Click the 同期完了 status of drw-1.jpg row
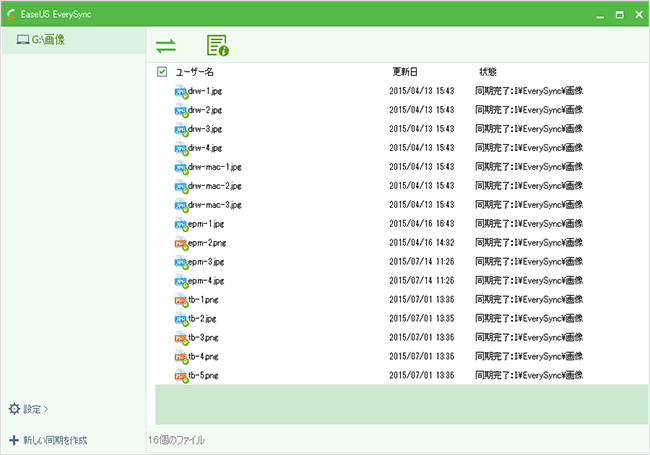 (x=529, y=91)
